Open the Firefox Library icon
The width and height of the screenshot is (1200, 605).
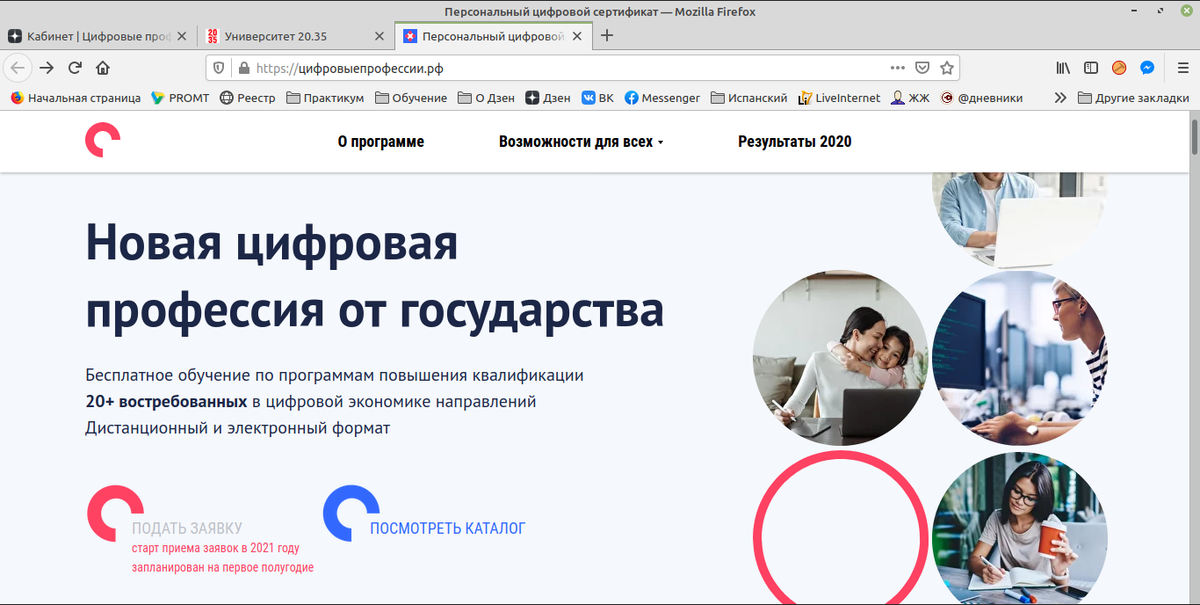(x=1062, y=68)
